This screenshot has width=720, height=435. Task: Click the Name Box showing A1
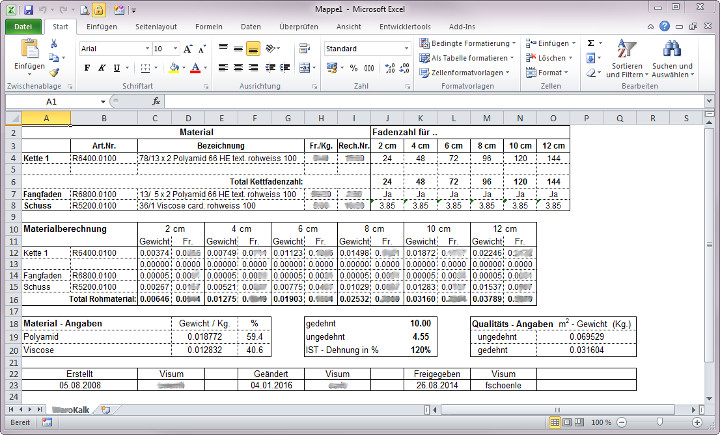pyautogui.click(x=52, y=101)
